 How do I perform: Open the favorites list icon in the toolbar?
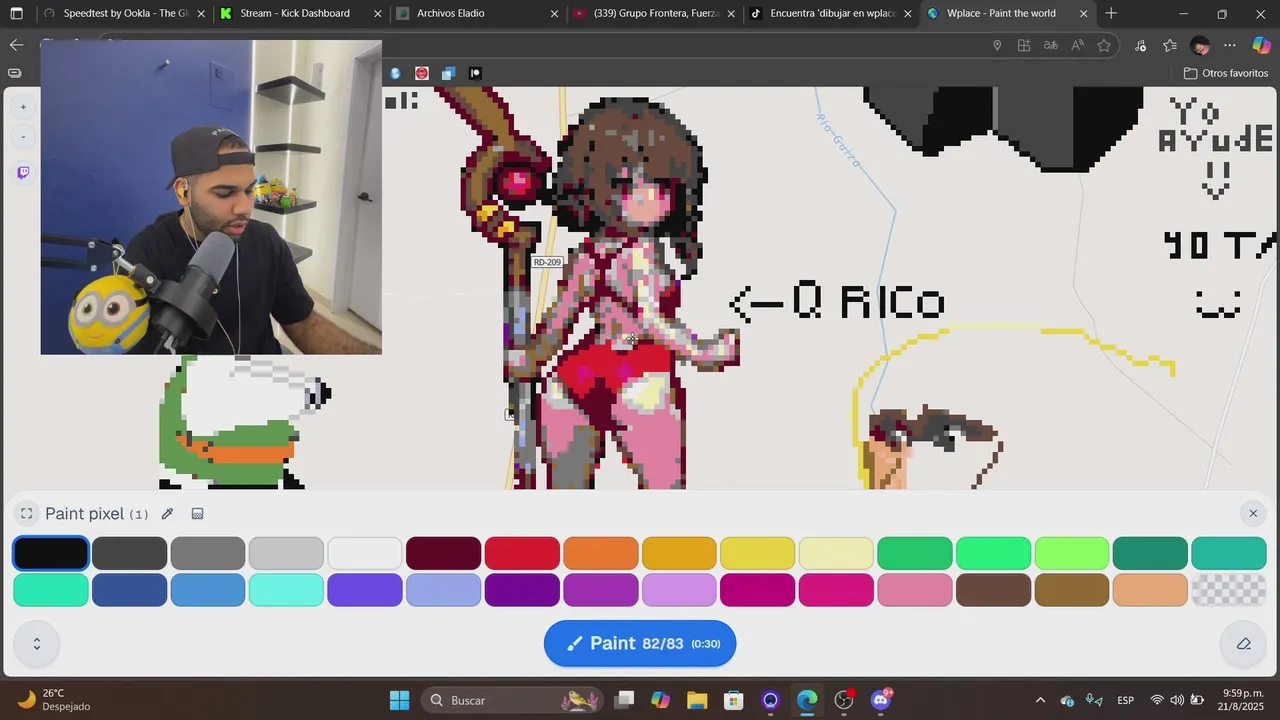coord(1170,45)
